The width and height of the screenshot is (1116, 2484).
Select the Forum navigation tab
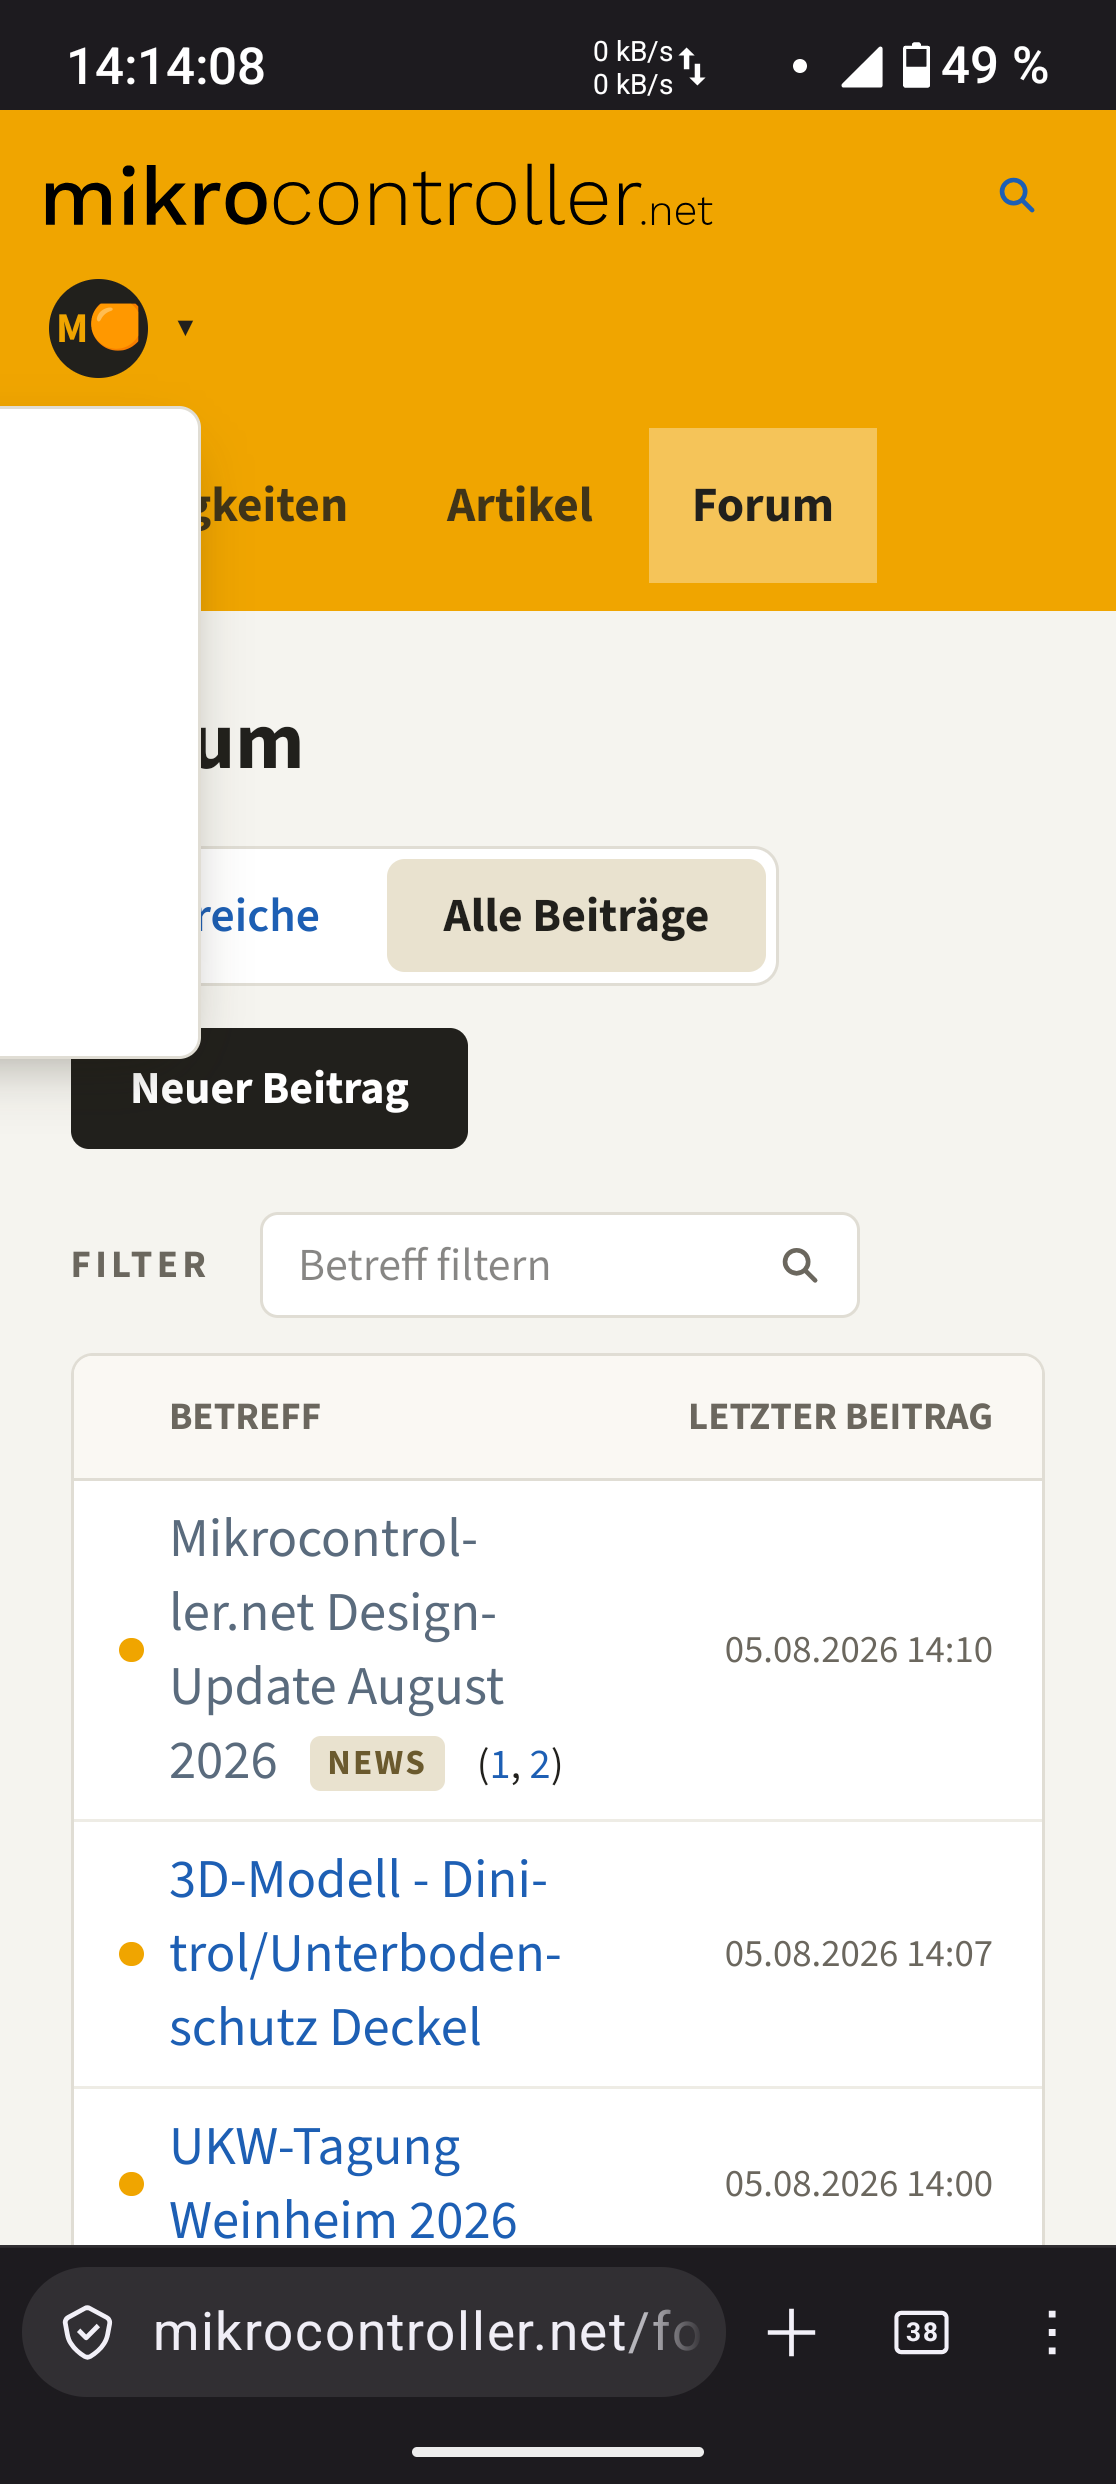pos(763,505)
